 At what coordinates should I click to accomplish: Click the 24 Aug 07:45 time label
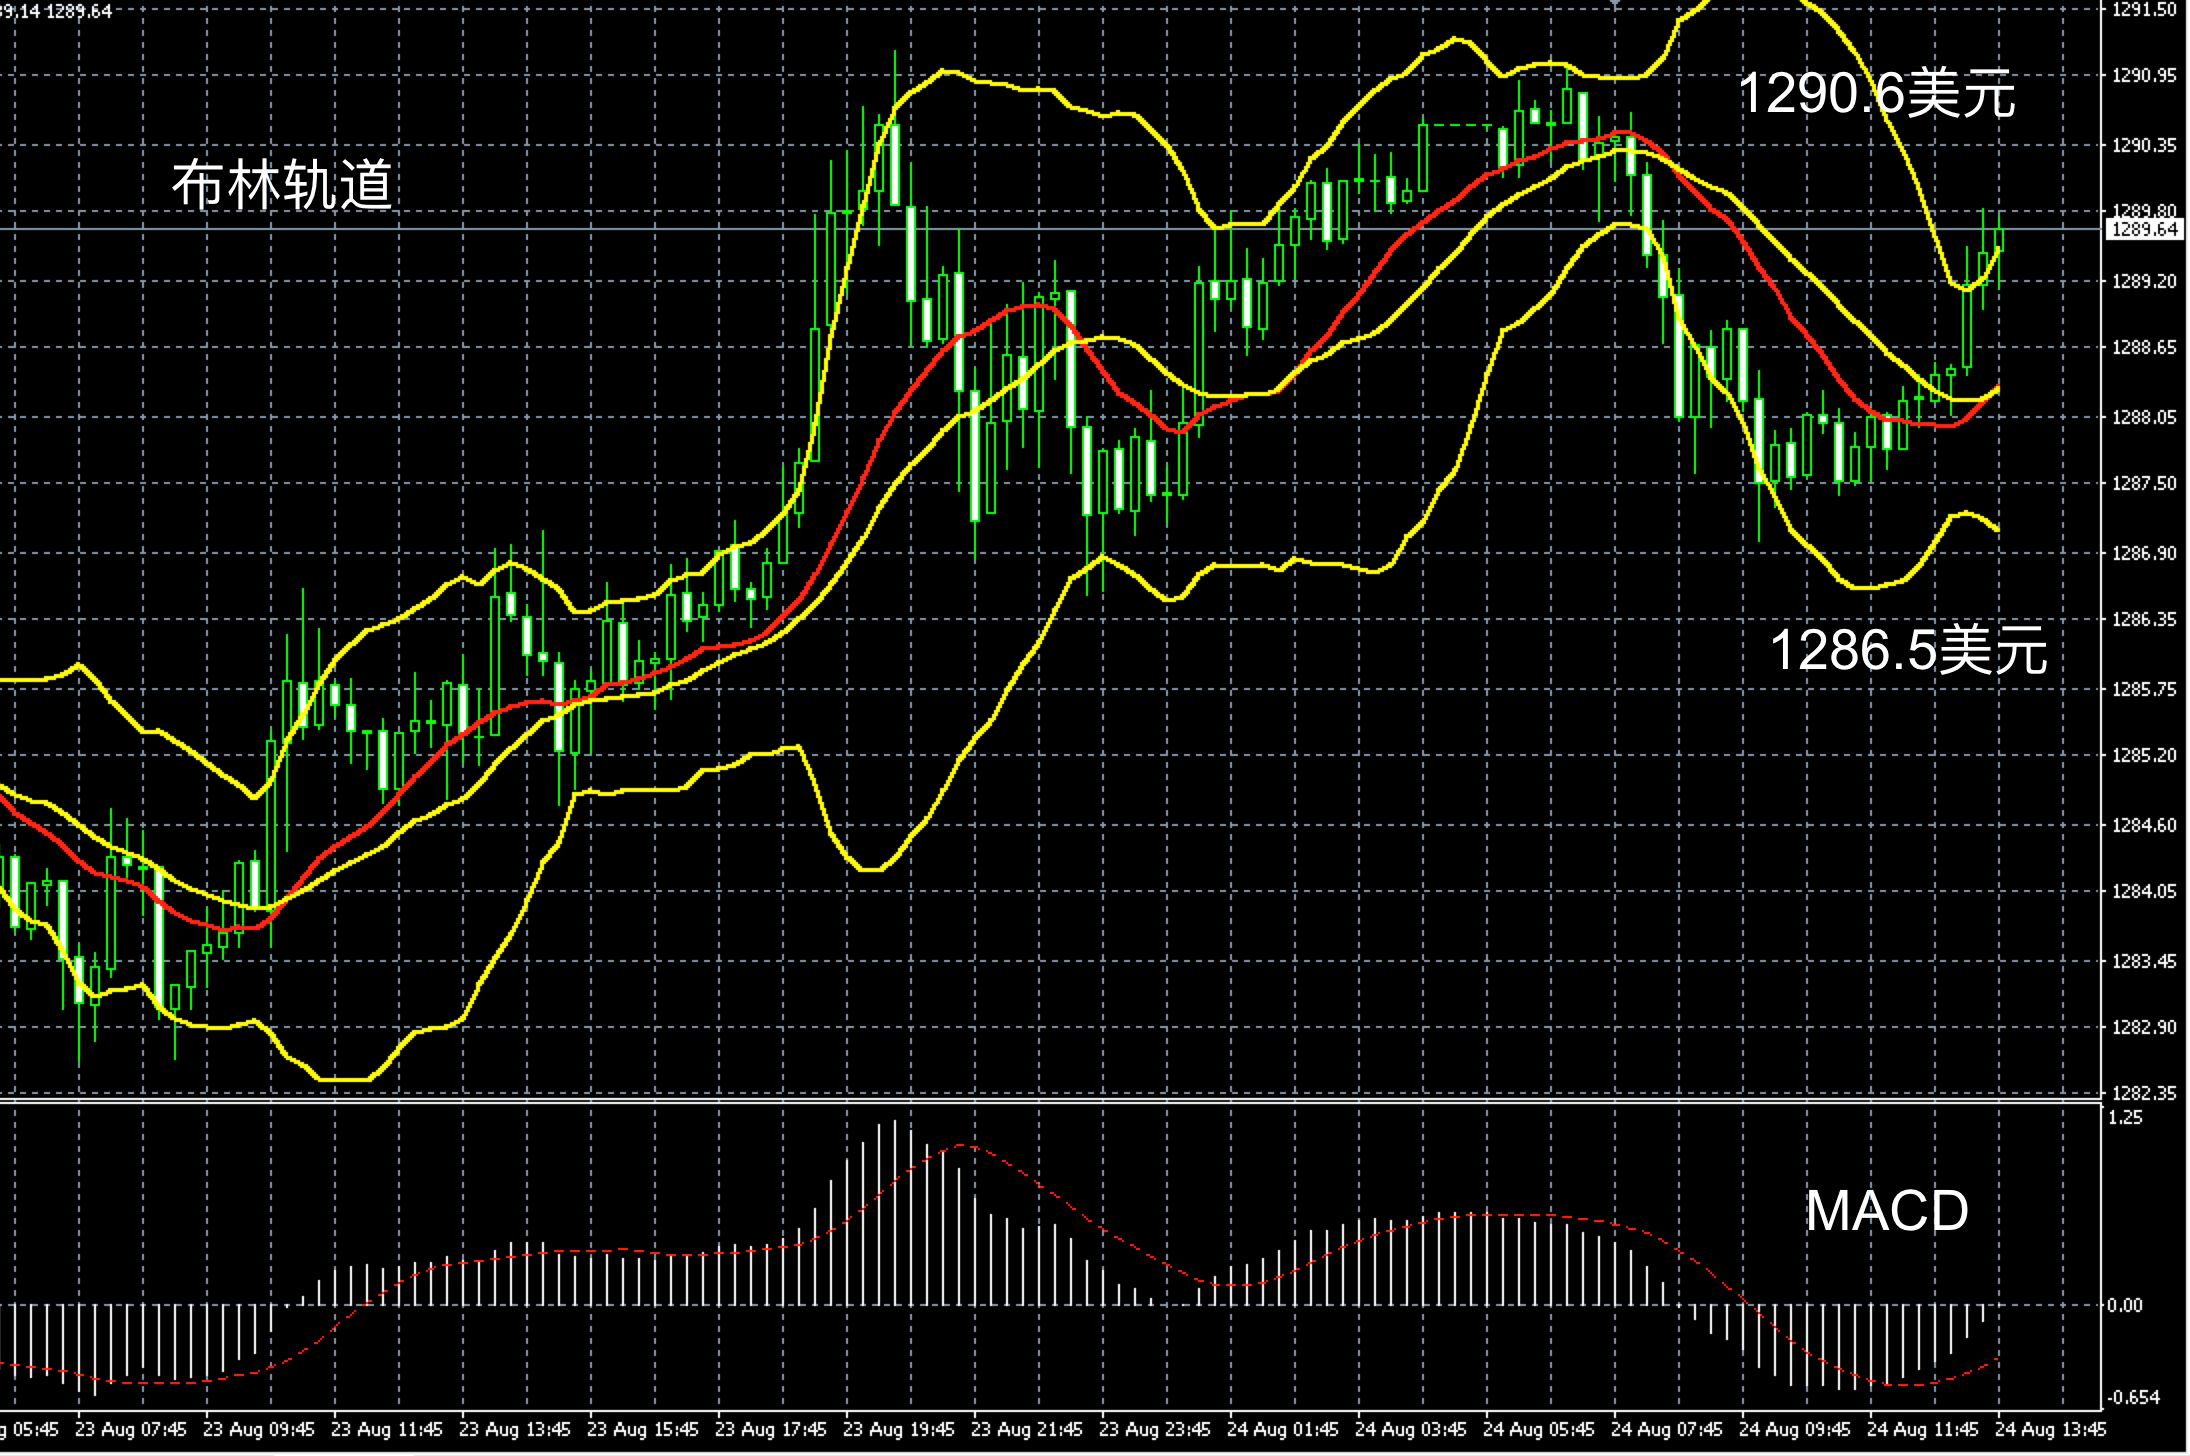(x=1666, y=1430)
